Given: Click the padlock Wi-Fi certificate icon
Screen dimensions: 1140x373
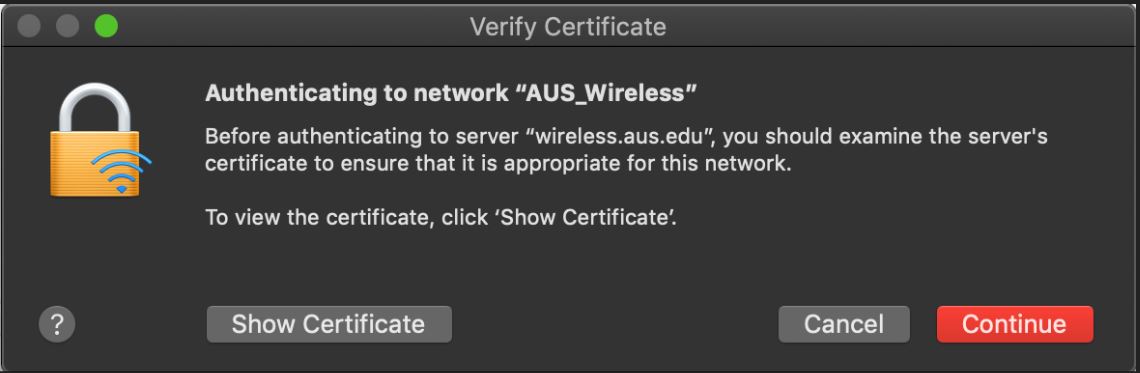Looking at the screenshot, I should [100, 139].
